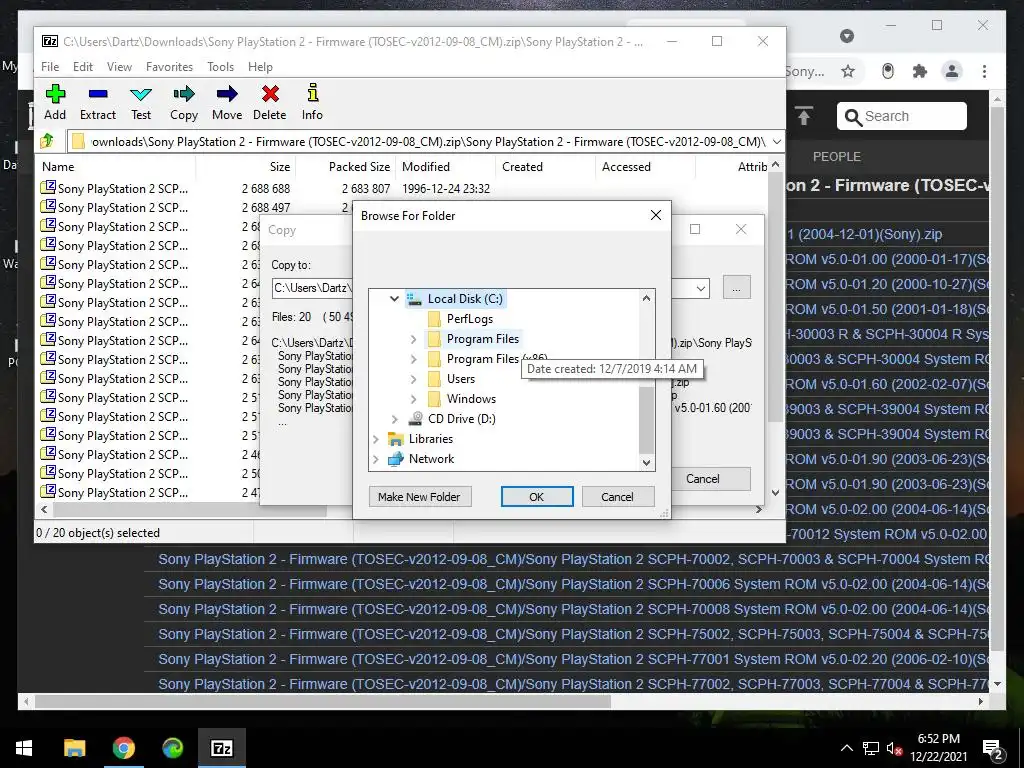
Task: Click the profile avatar icon in browser
Action: (x=952, y=71)
